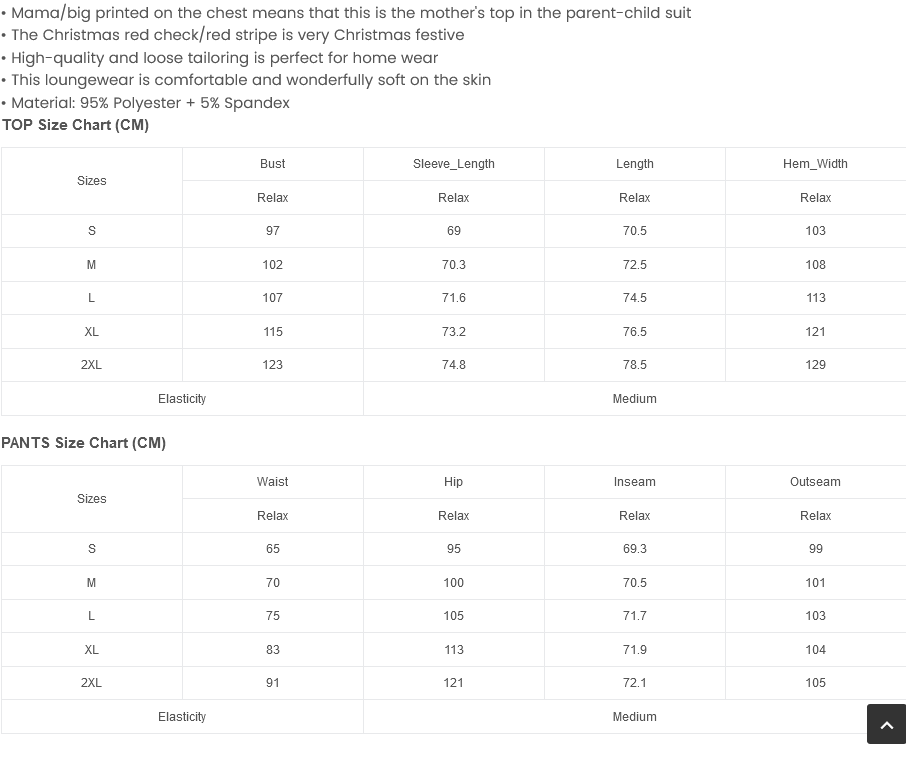Select the 2XL bust value 123
This screenshot has width=906, height=770.
point(272,365)
